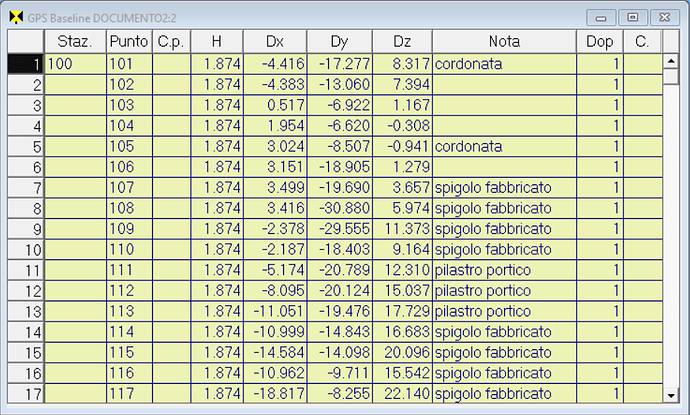Image resolution: width=690 pixels, height=415 pixels.
Task: Click Dz value 11.373
Action: tap(403, 229)
